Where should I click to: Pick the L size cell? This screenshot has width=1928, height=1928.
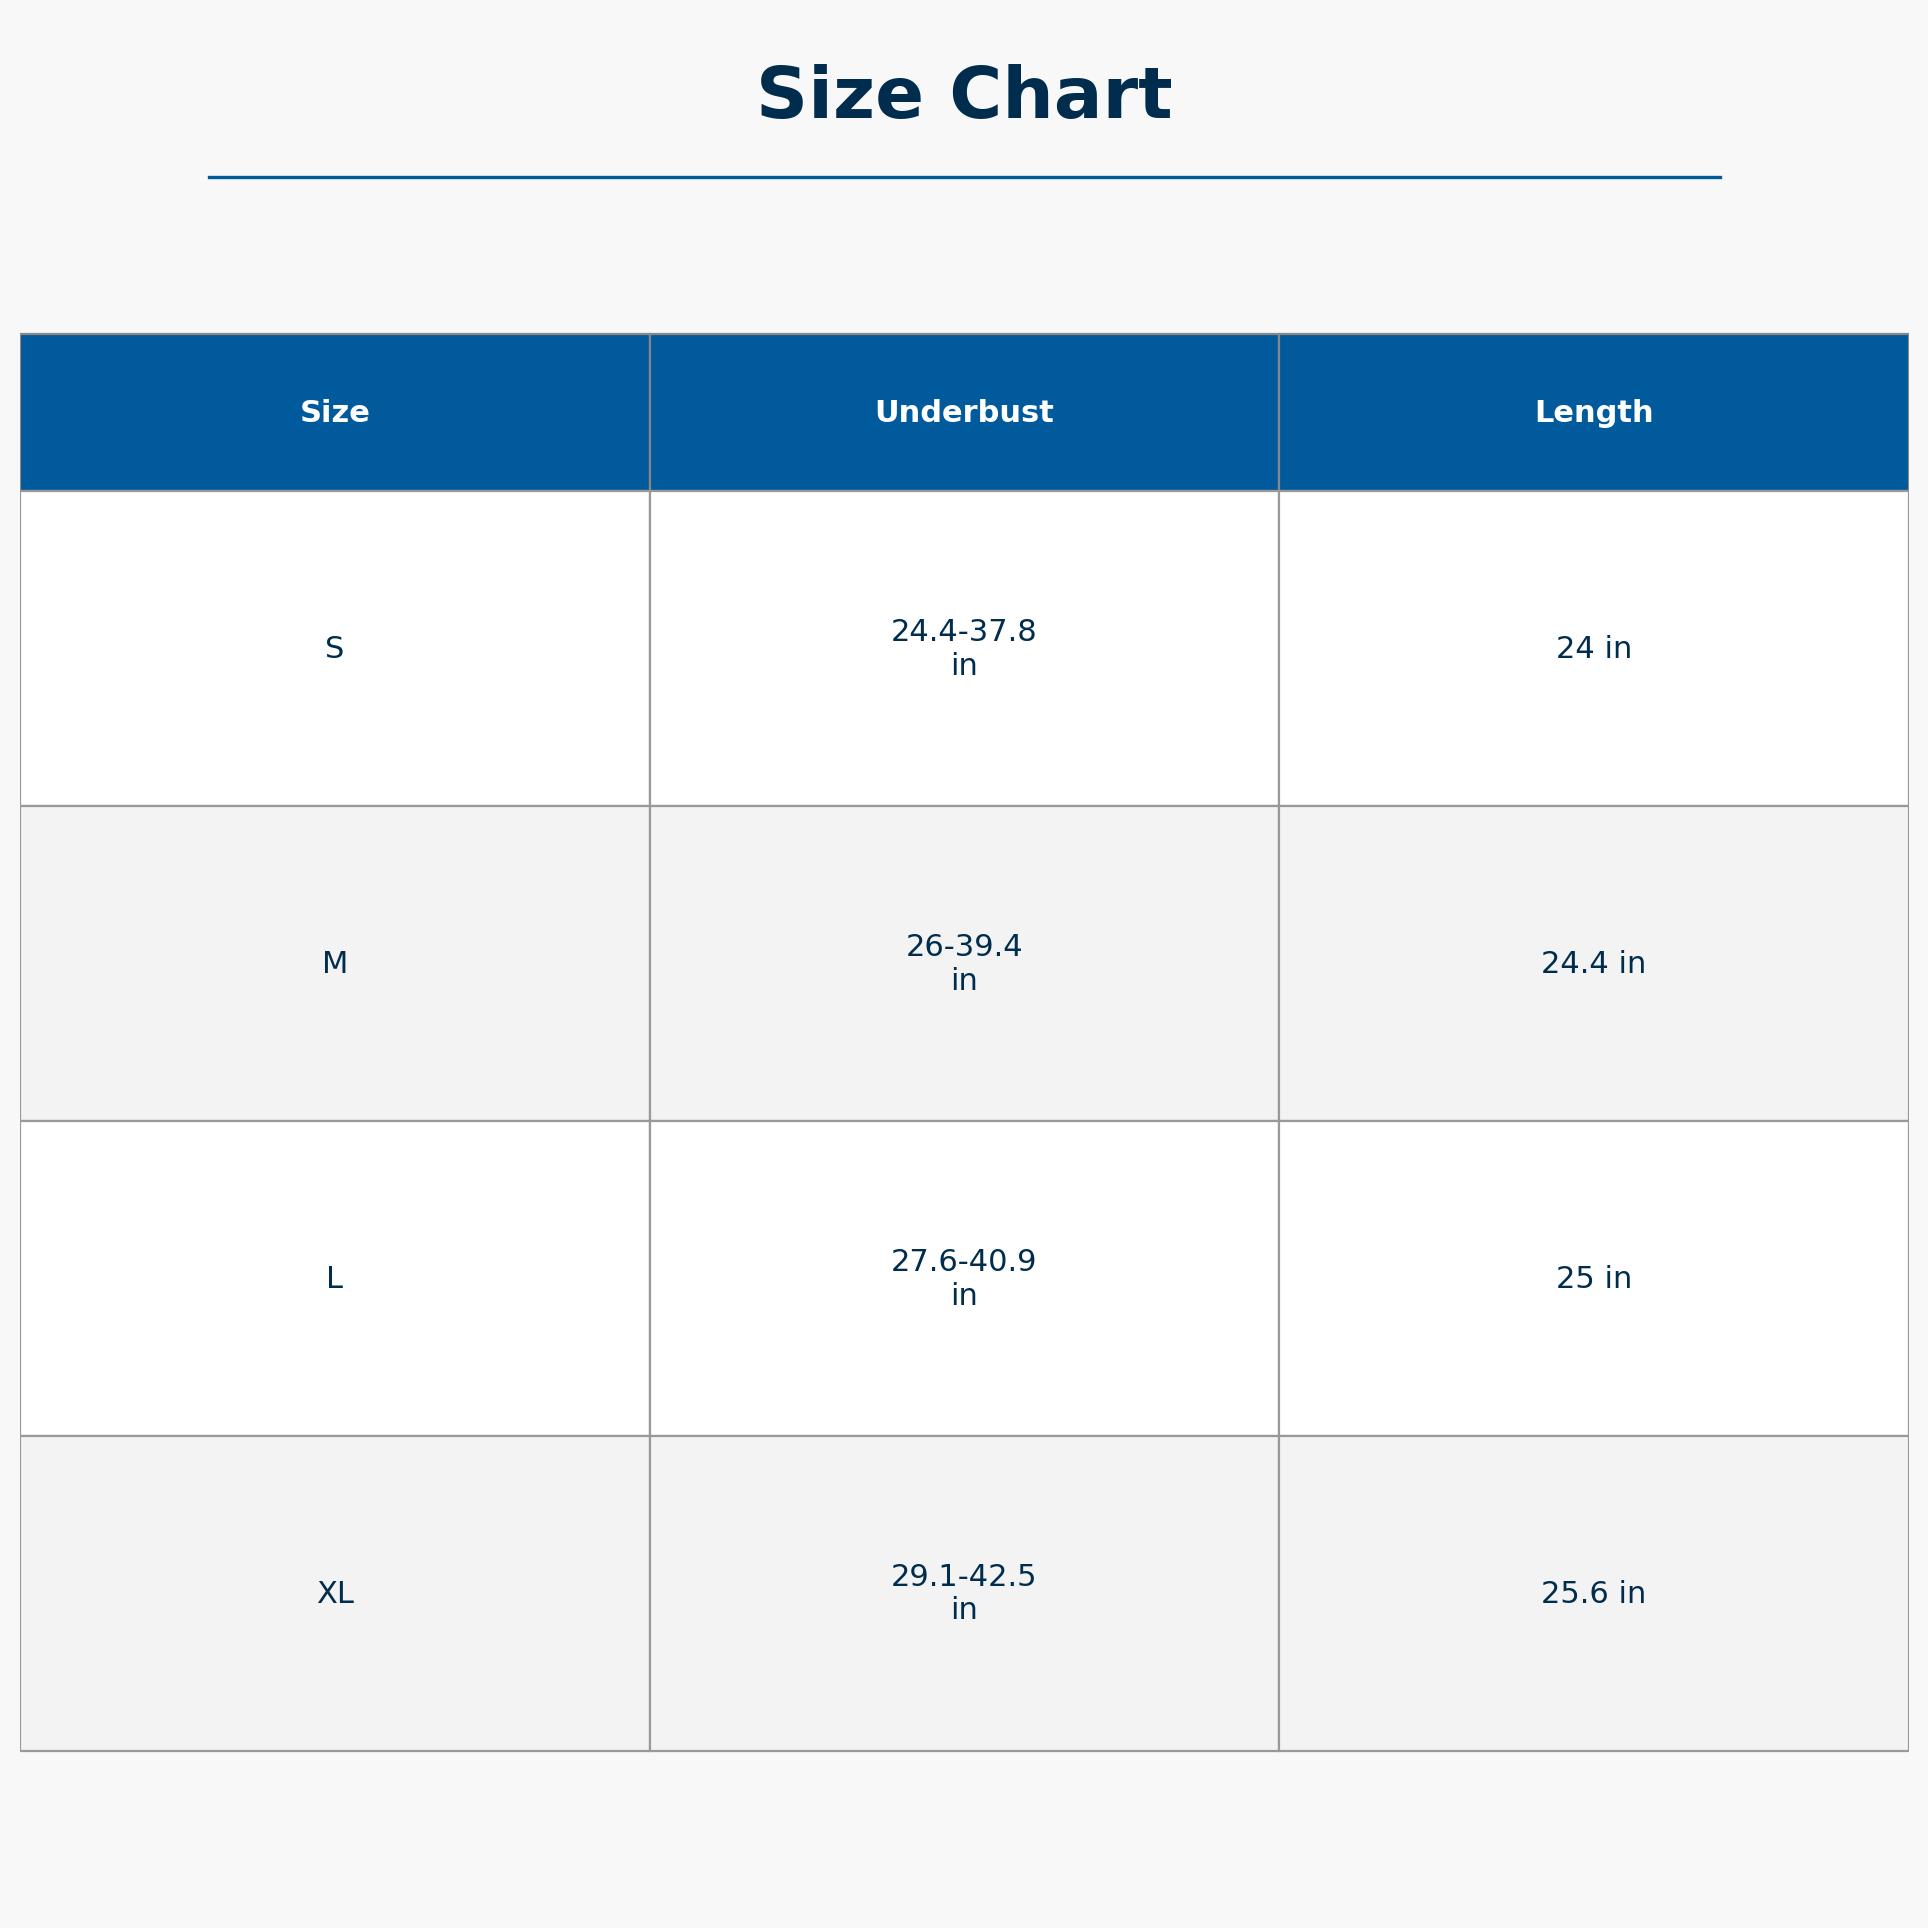pos(335,1278)
